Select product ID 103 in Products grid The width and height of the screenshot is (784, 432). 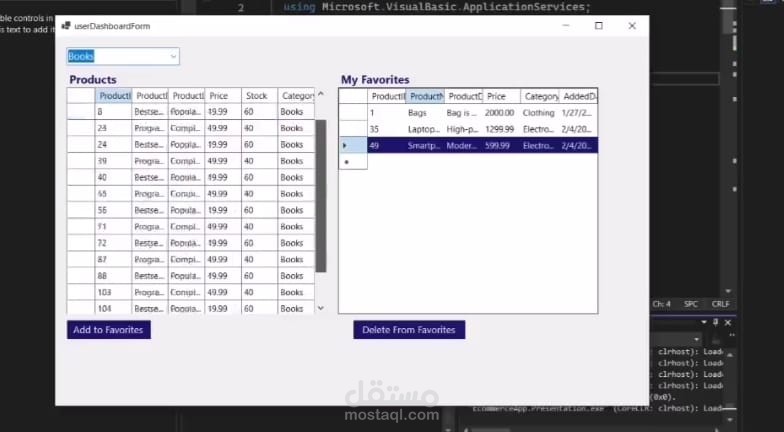point(114,292)
